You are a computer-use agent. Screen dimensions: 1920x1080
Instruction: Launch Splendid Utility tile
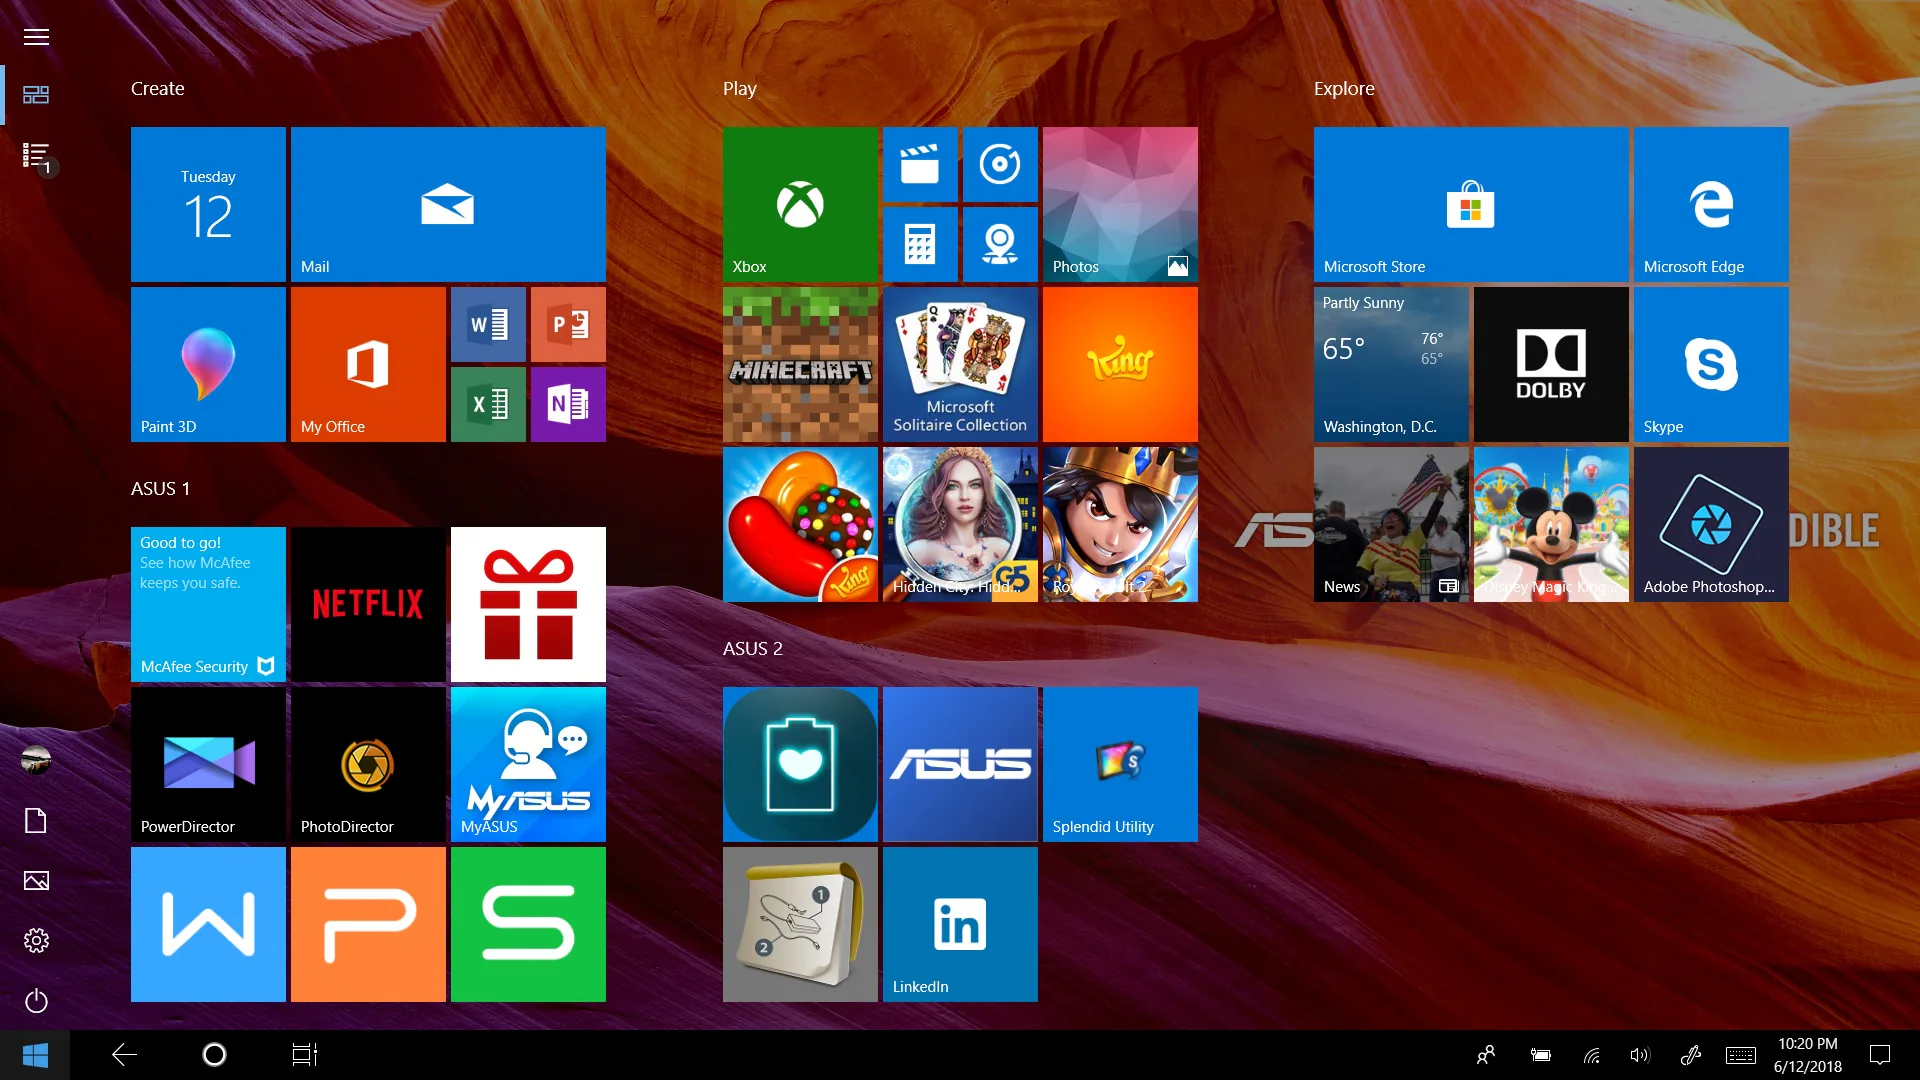point(1120,764)
